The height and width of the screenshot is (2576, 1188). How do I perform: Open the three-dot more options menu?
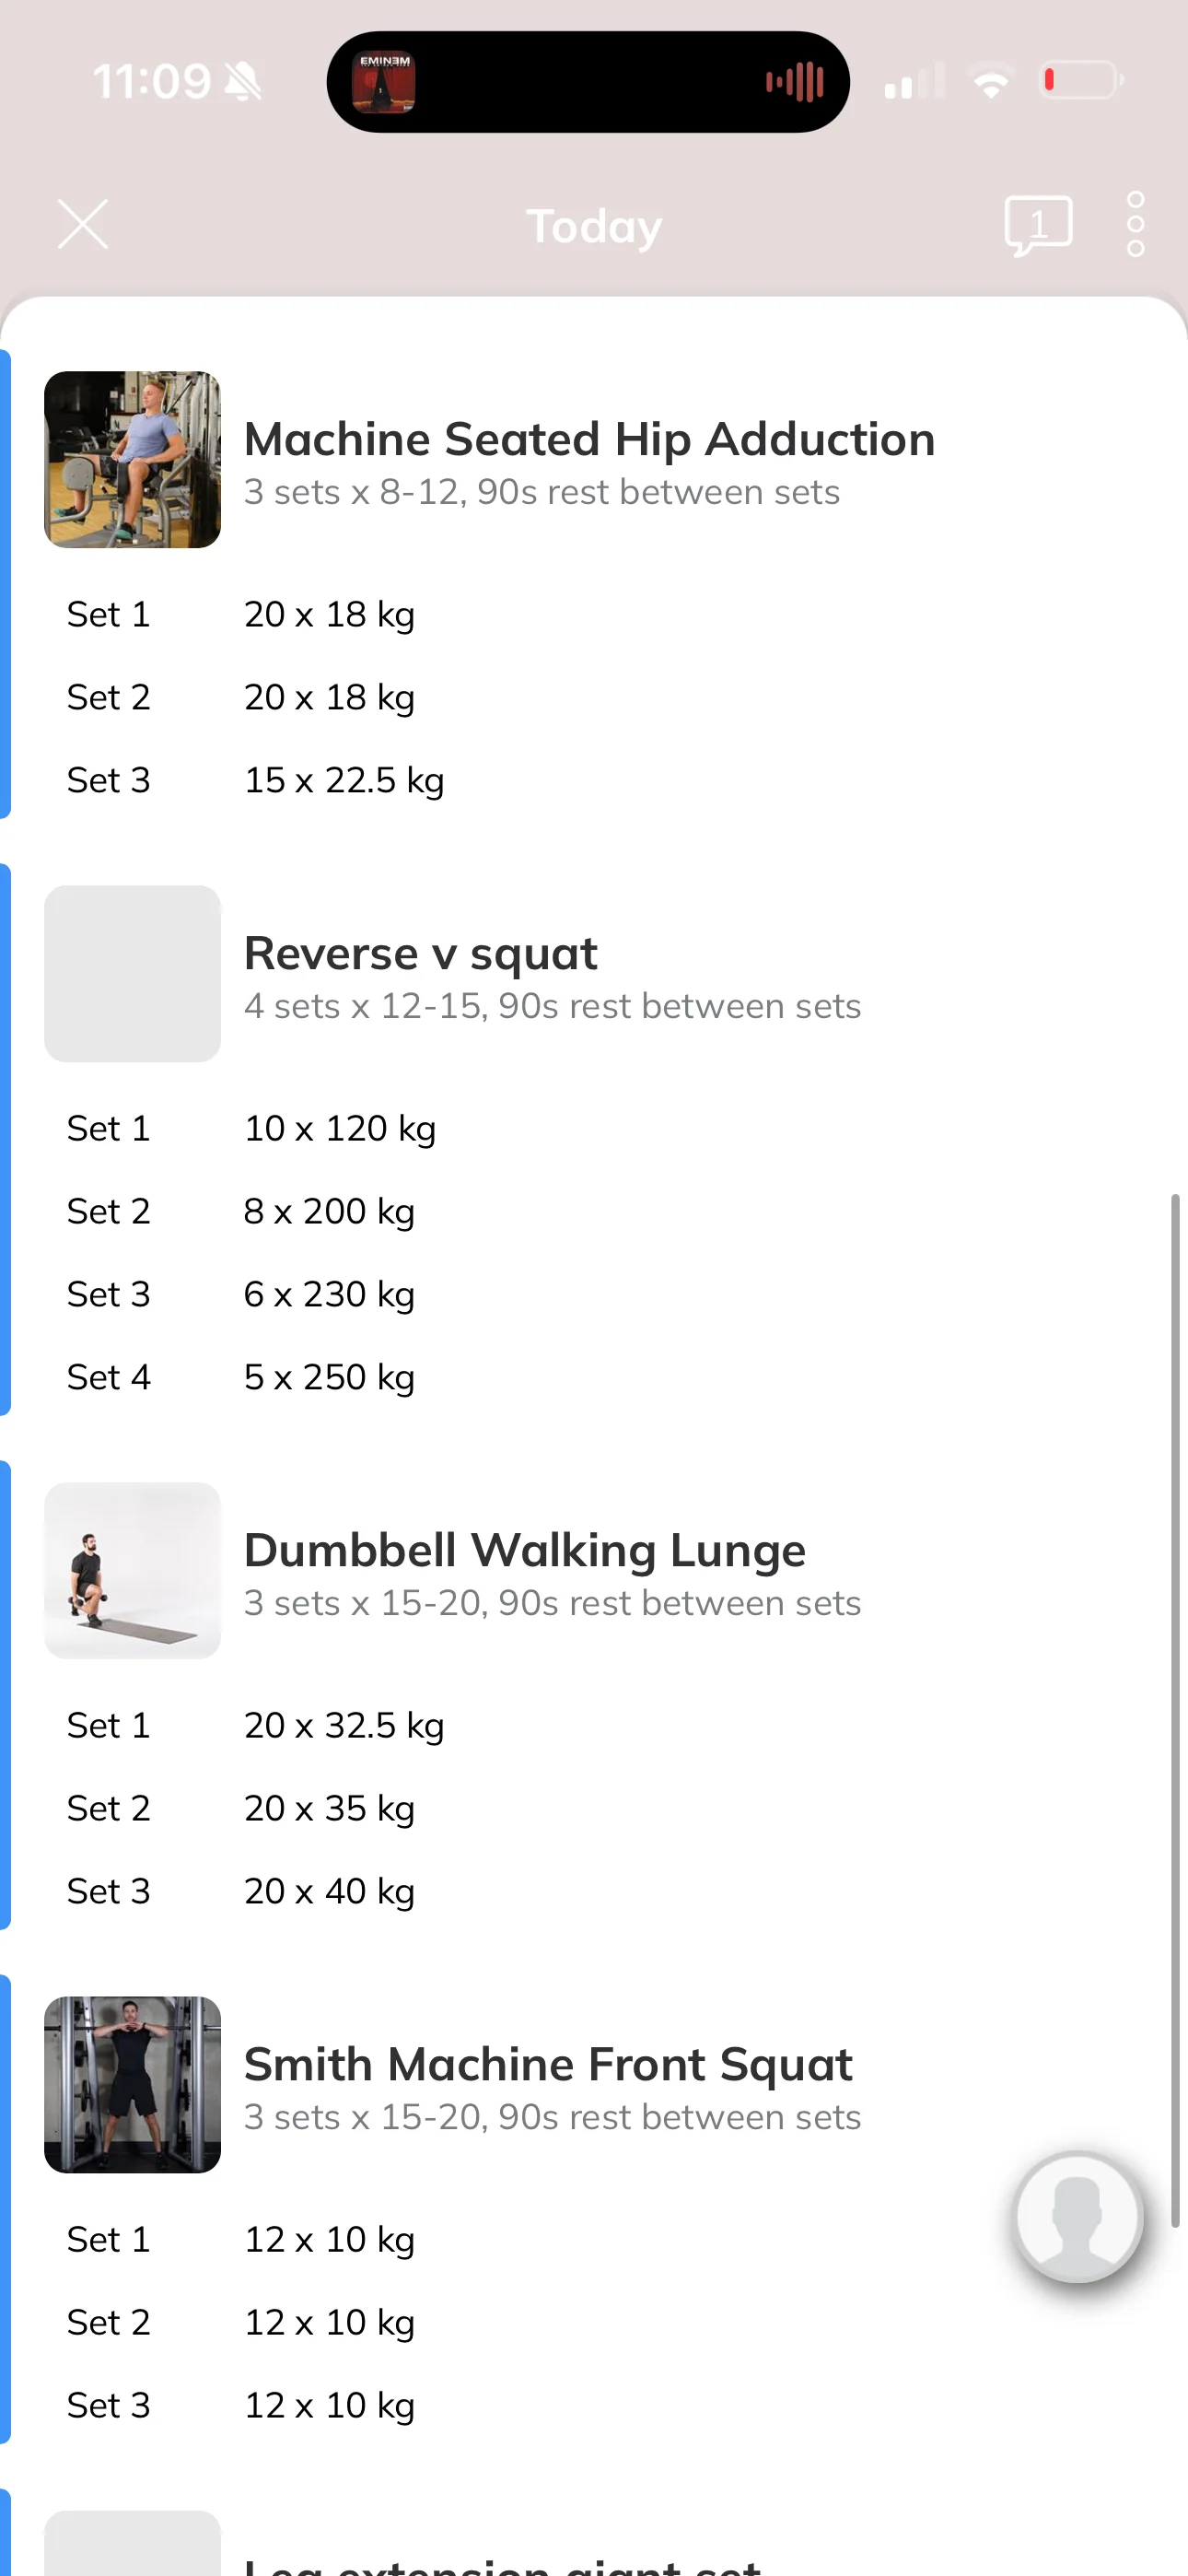coord(1135,225)
